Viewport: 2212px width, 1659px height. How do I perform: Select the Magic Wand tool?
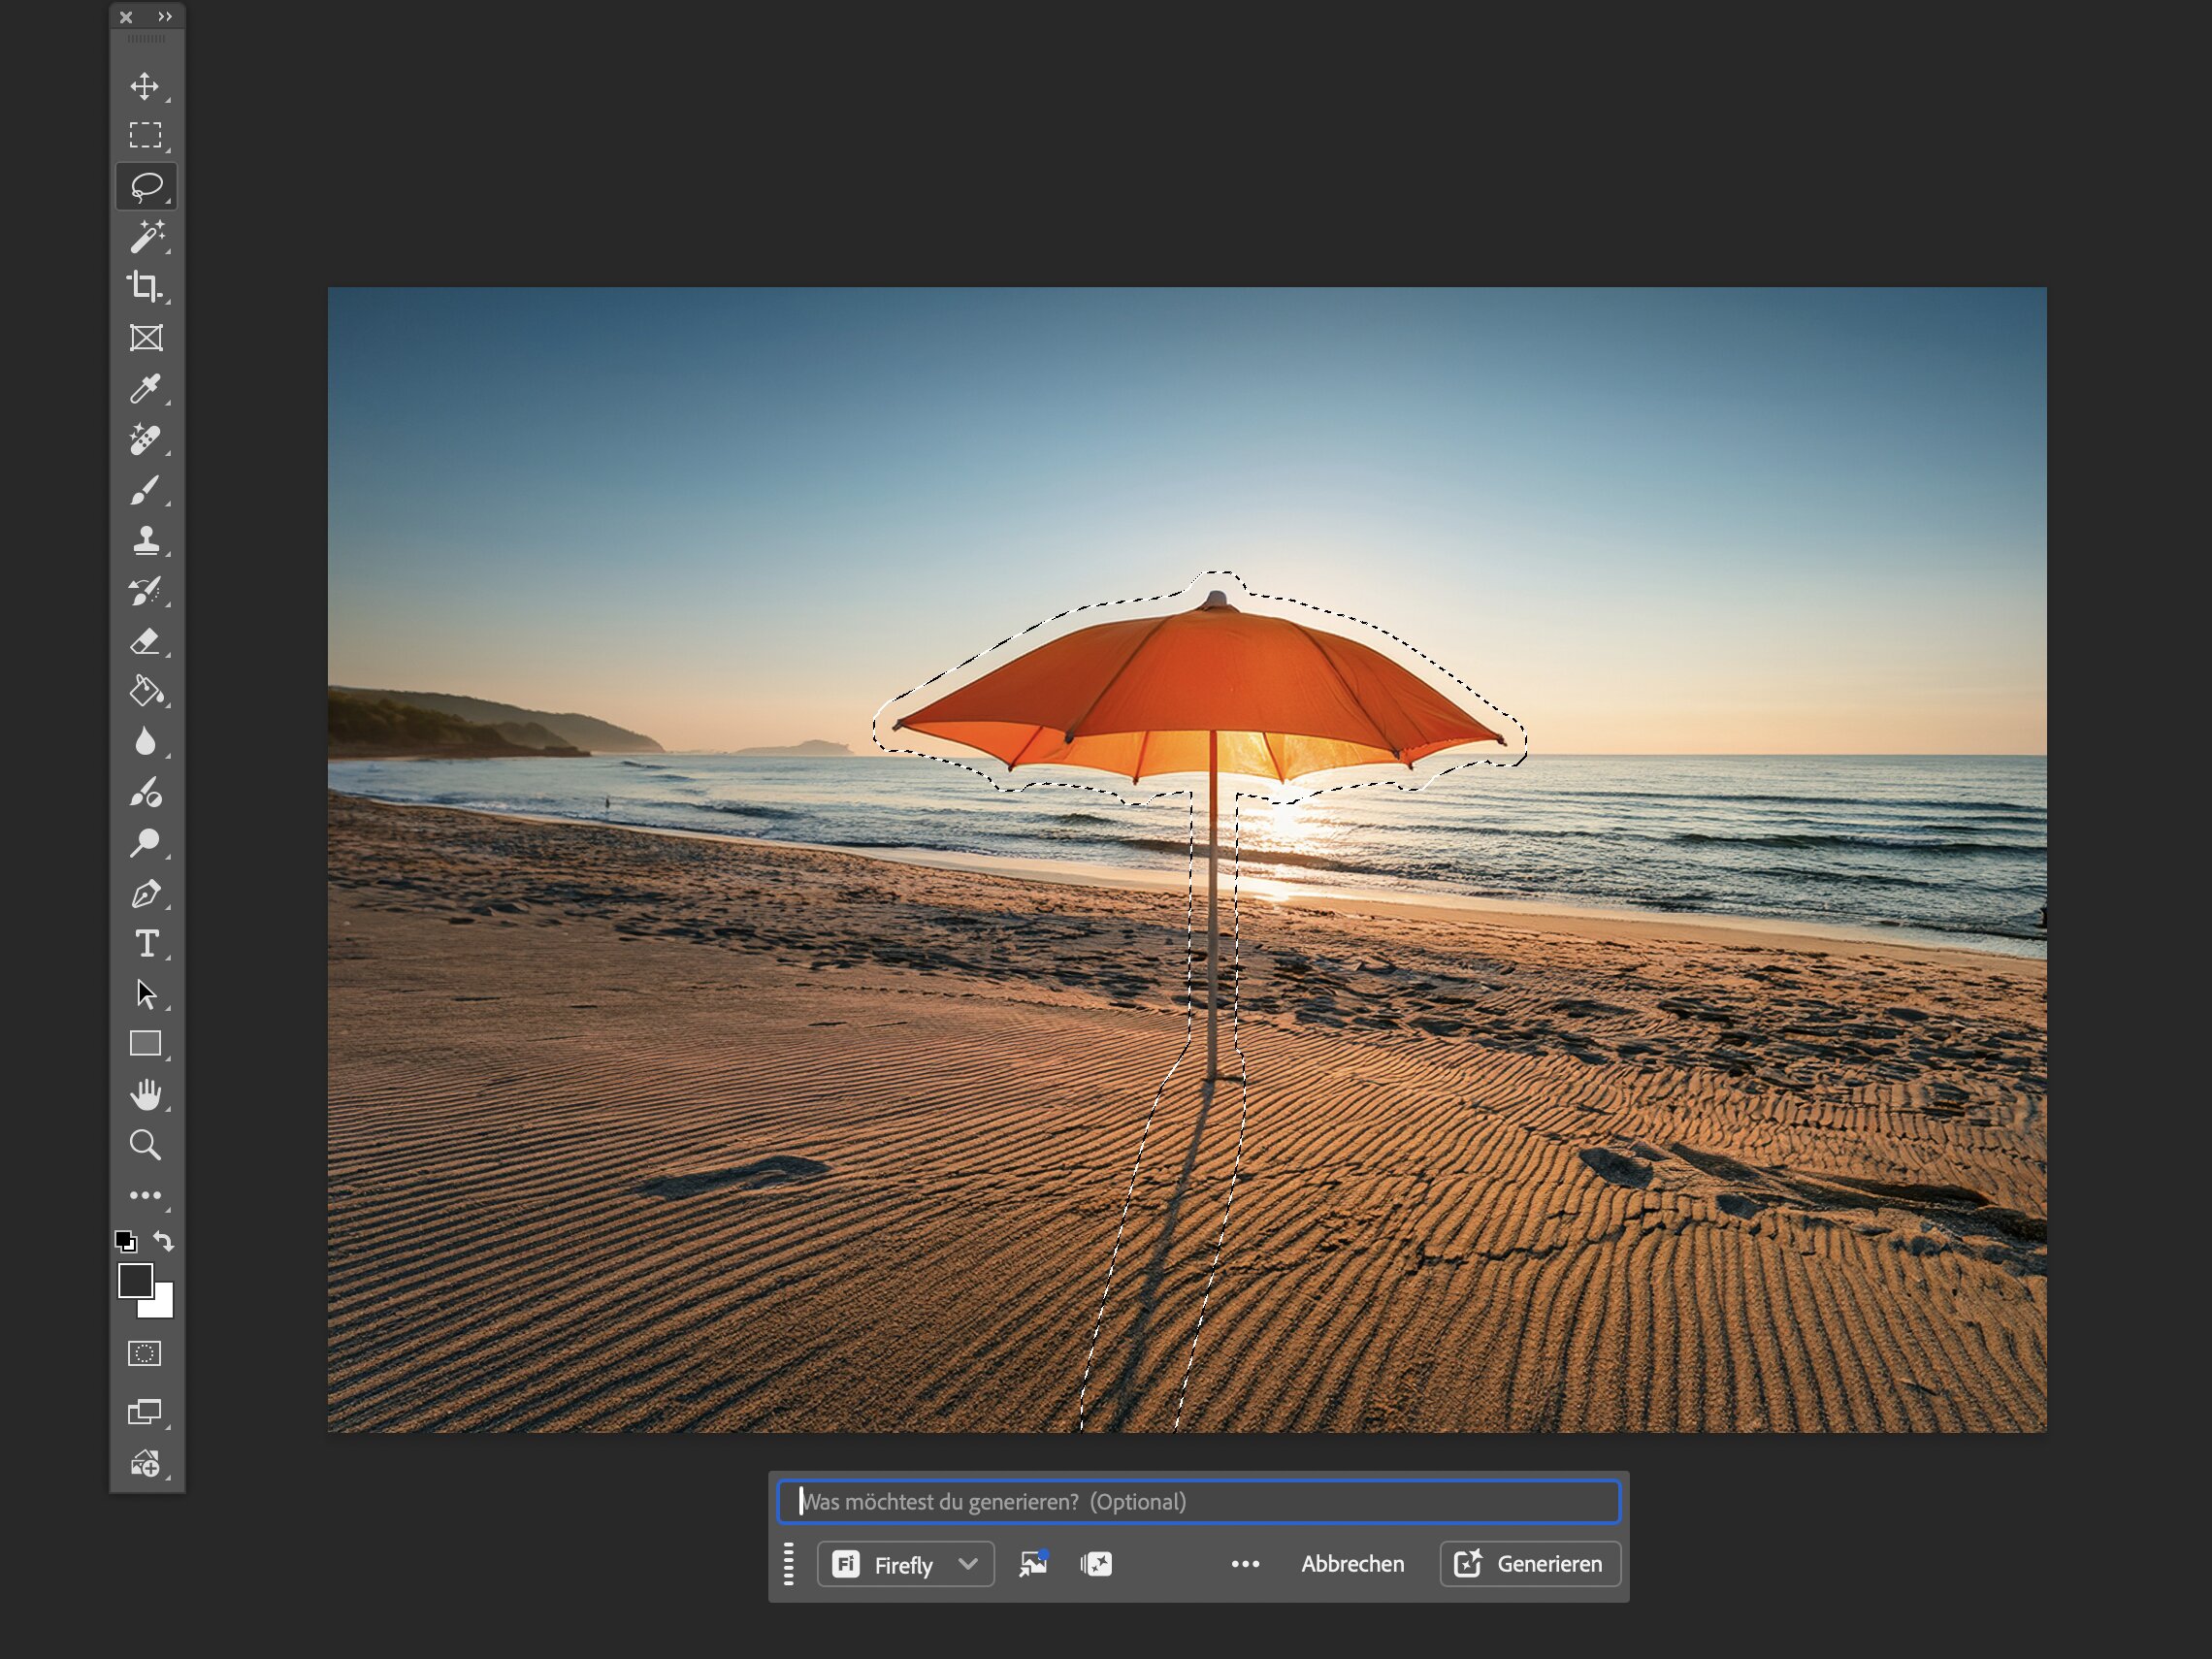(146, 237)
